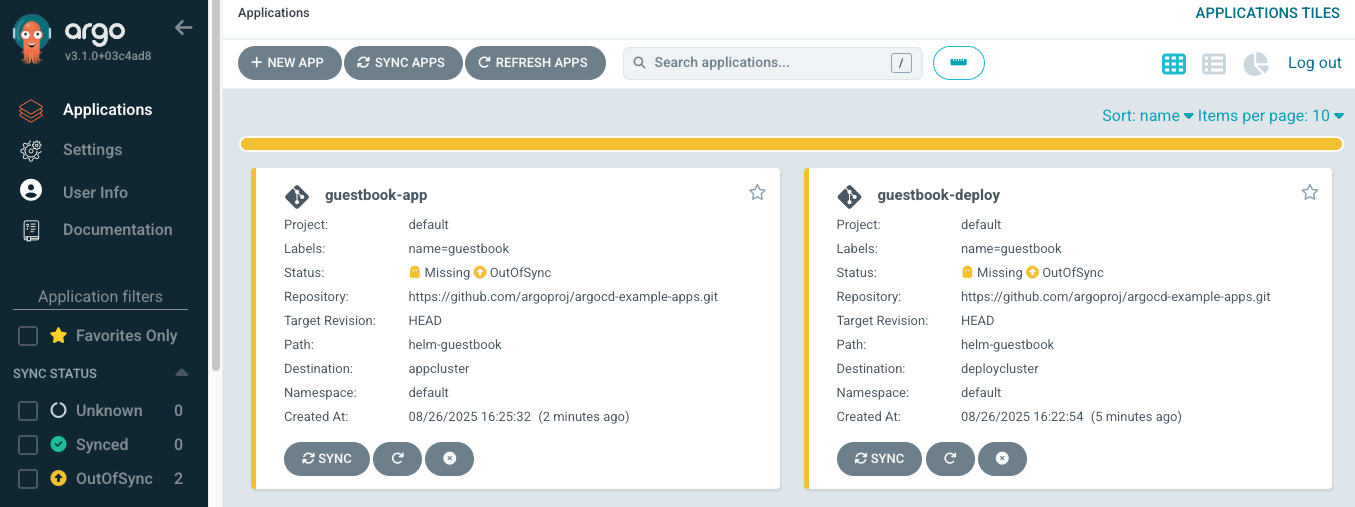Screen dimensions: 1355x507
Task: Click the OutOfSync yellow arrow icon
Action: coord(58,479)
